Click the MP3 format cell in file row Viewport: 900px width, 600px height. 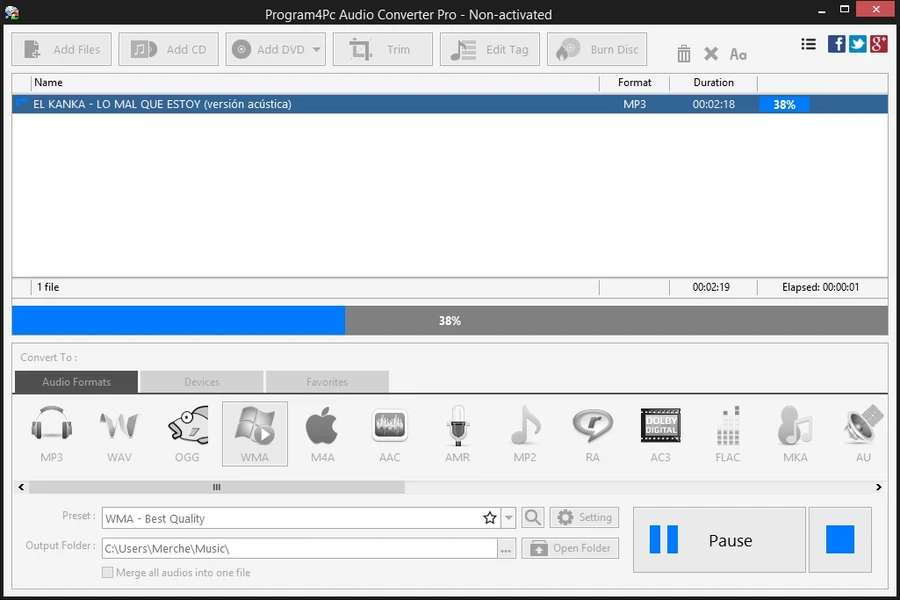tap(634, 104)
